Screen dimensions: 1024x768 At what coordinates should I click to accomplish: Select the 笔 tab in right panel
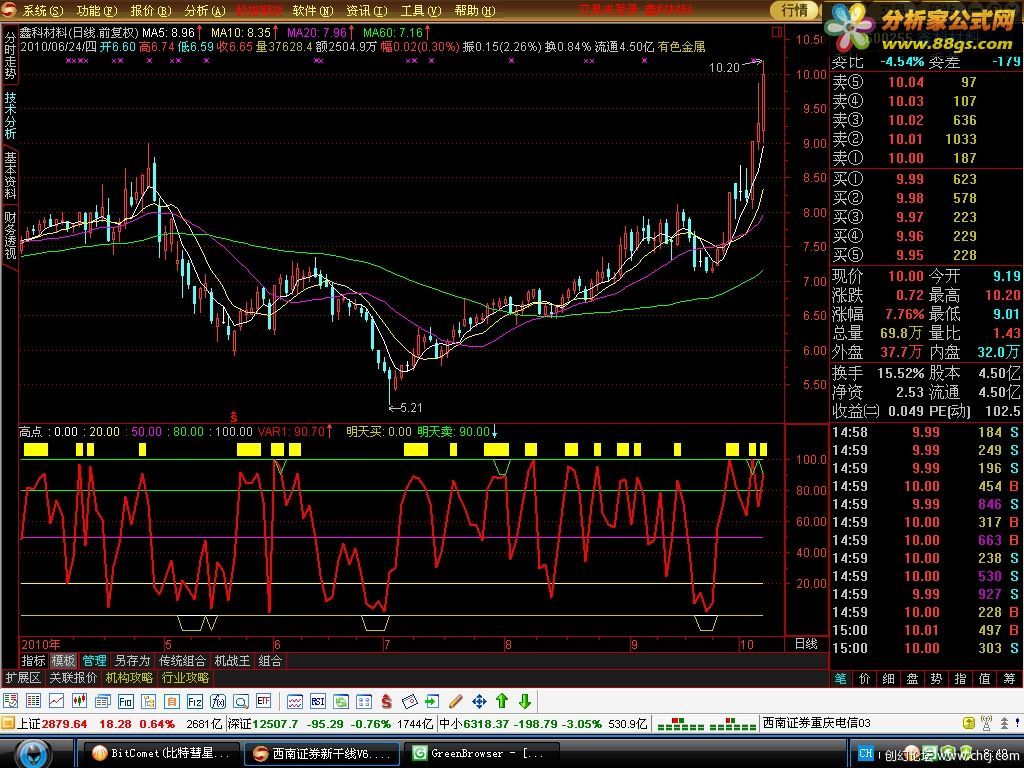tap(840, 679)
